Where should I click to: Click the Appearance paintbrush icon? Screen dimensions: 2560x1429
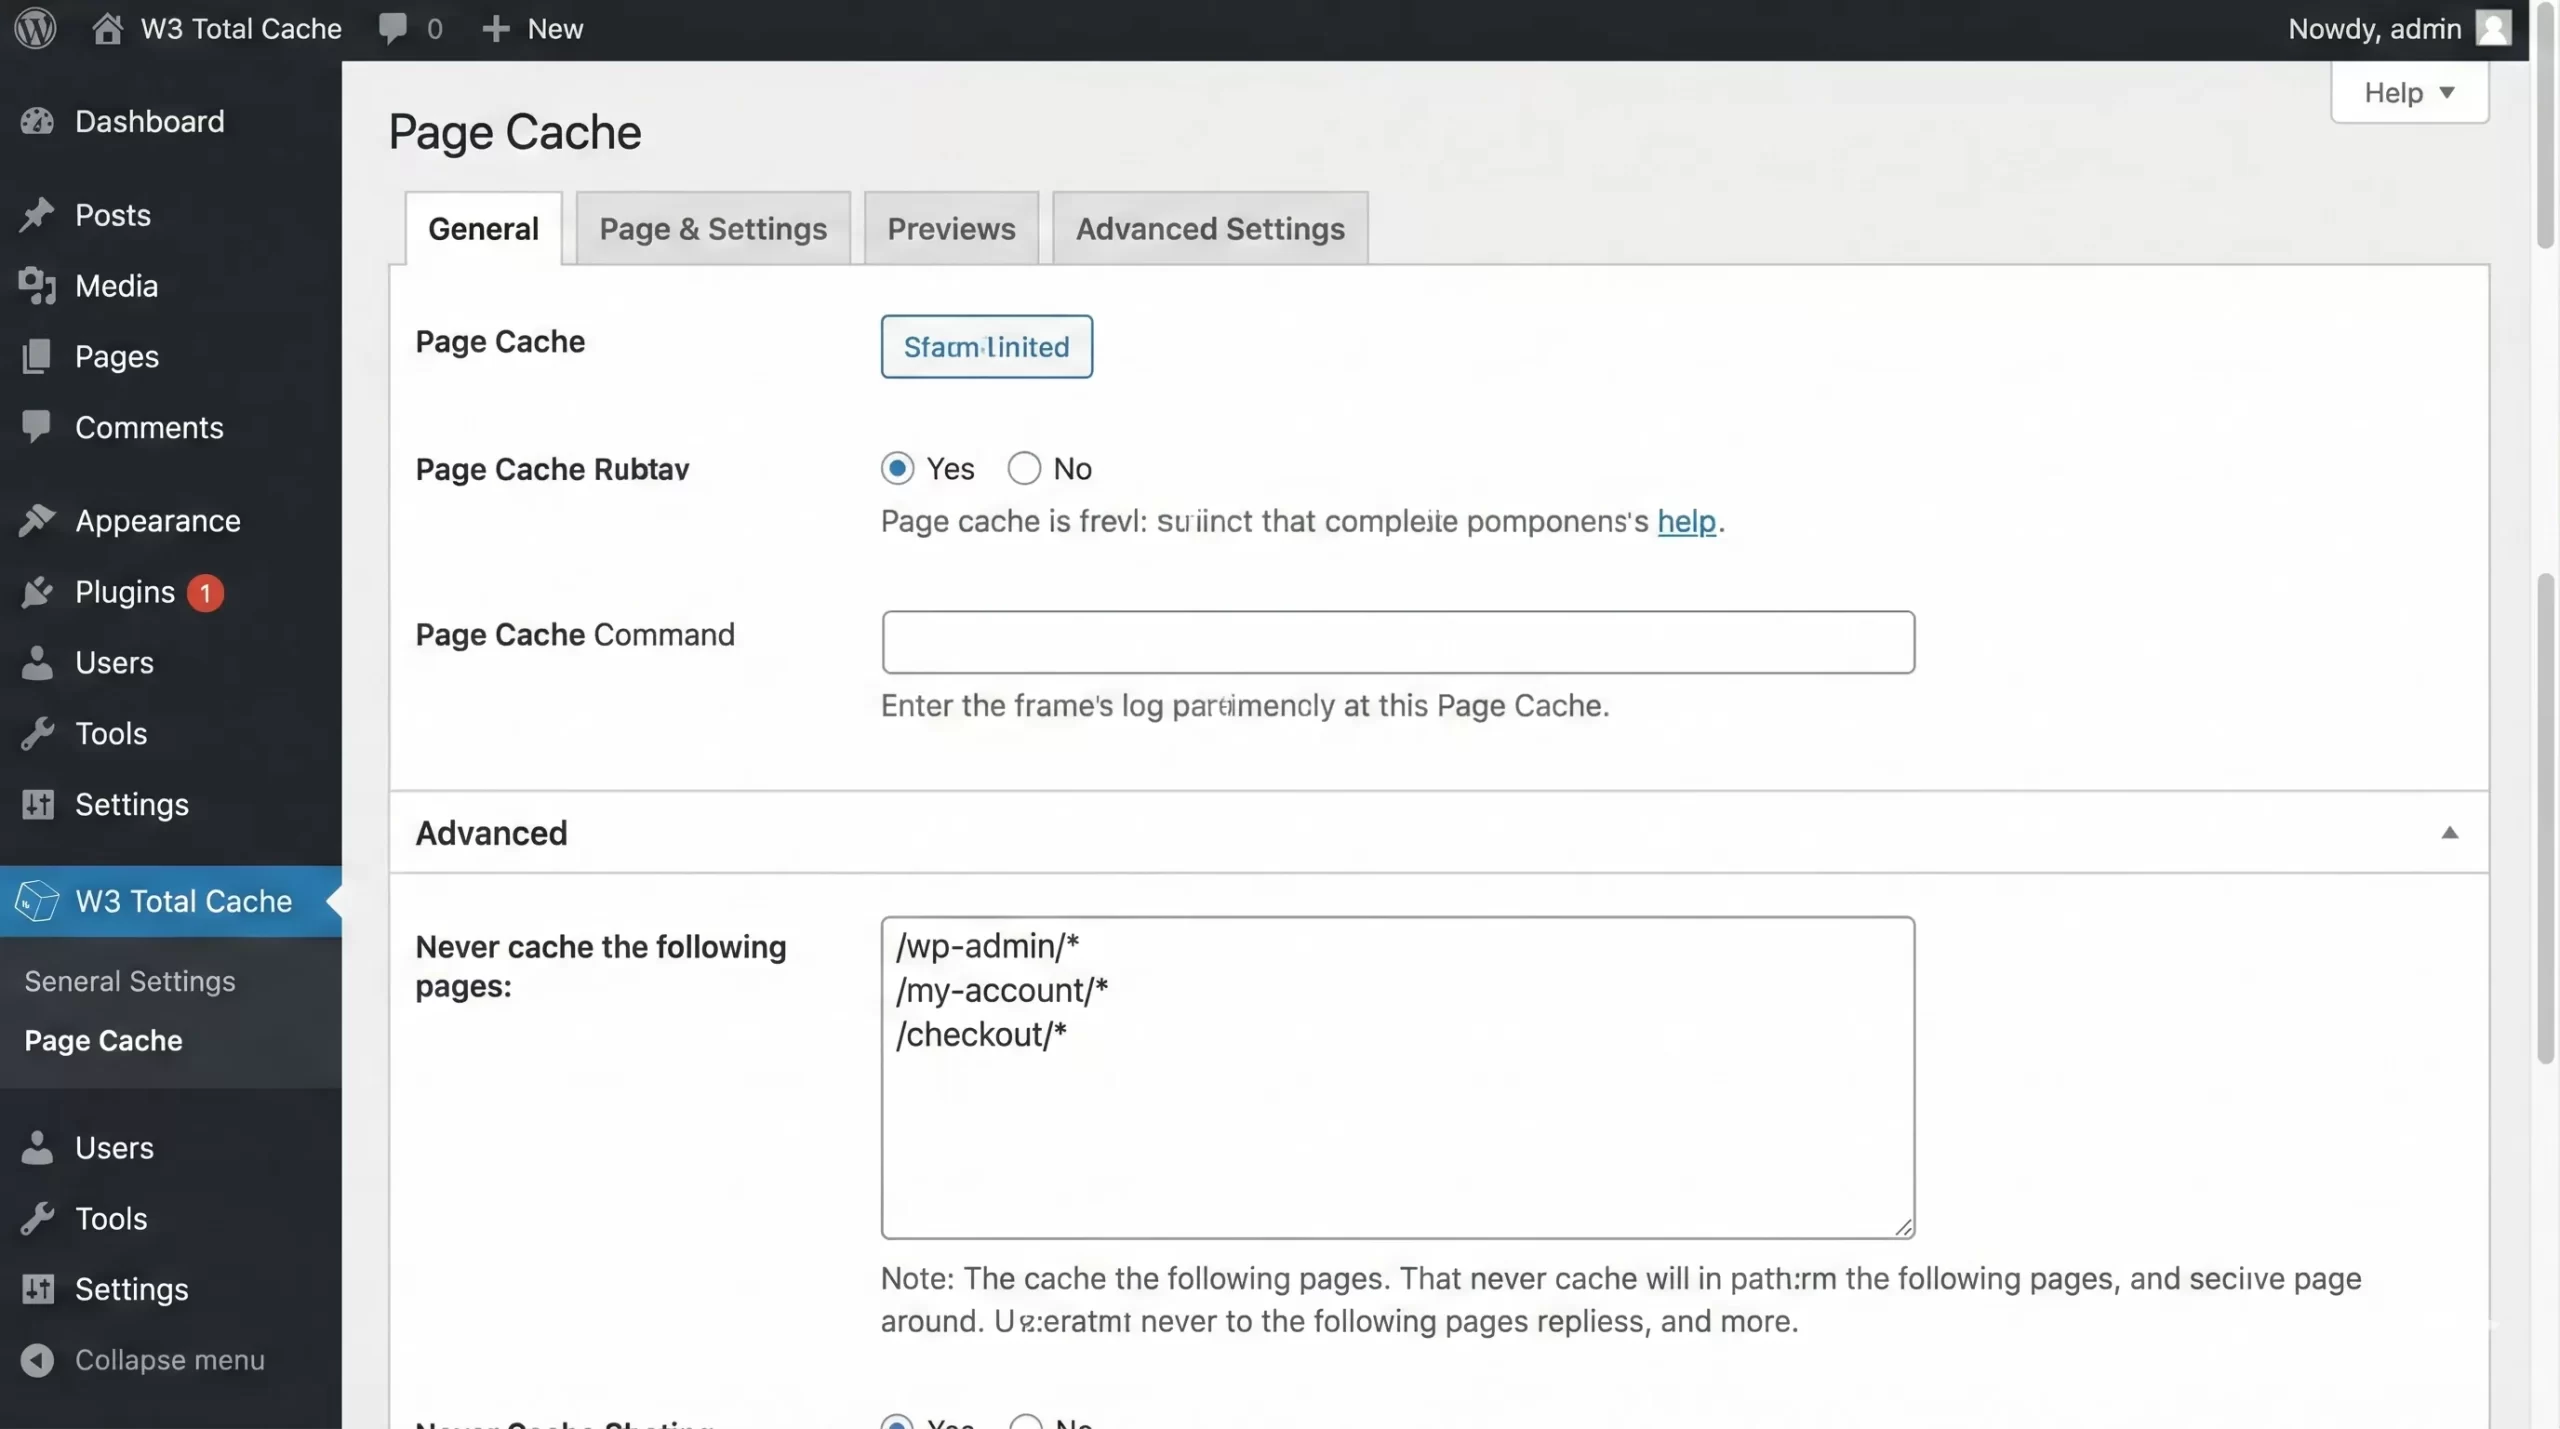[x=36, y=520]
